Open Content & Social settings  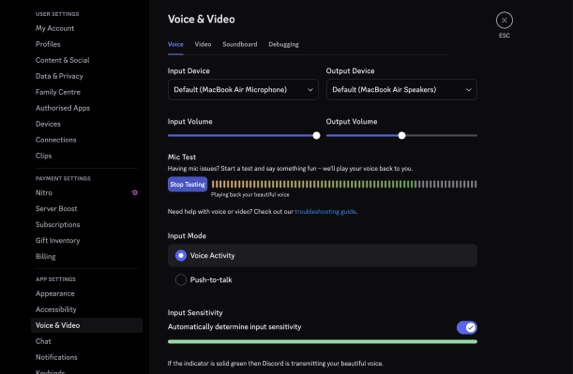point(62,60)
